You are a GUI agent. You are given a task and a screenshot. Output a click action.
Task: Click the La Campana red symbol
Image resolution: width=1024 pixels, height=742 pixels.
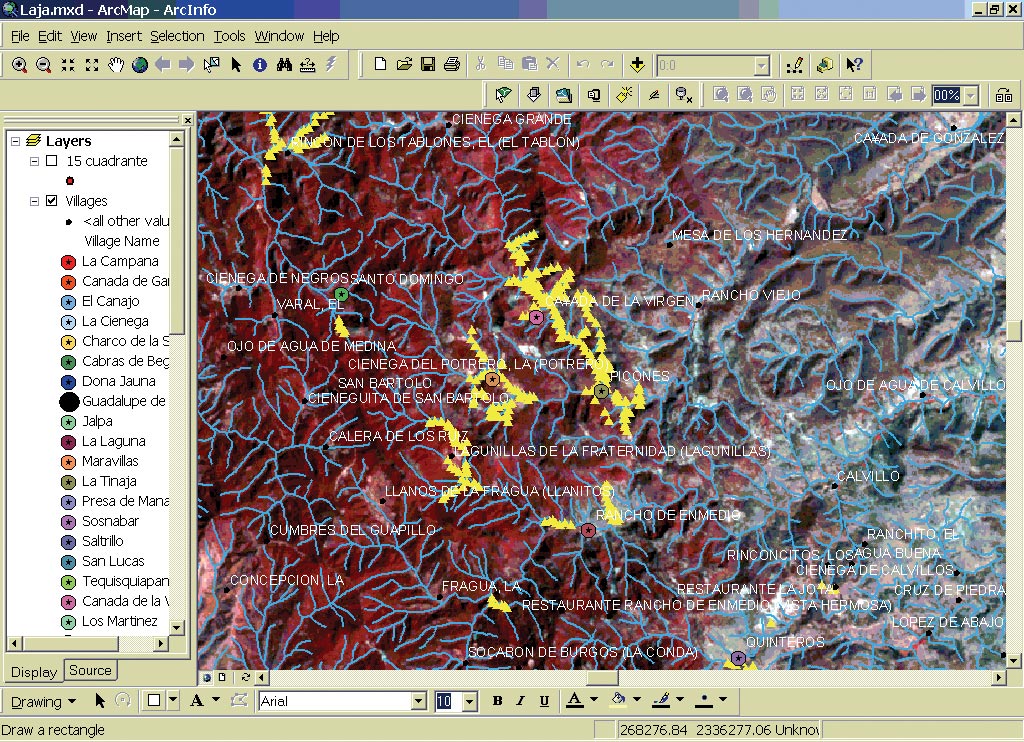[69, 262]
